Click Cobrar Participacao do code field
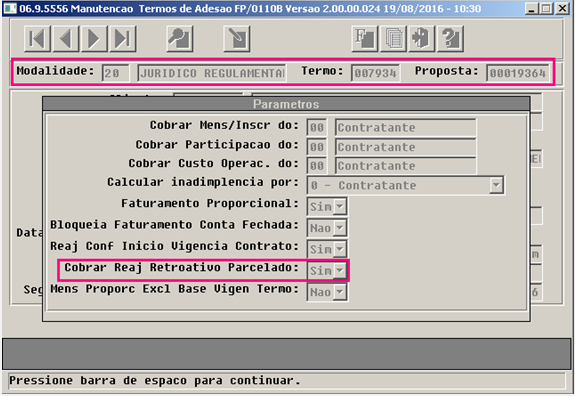Screen dimensions: 575x396 pos(317,147)
